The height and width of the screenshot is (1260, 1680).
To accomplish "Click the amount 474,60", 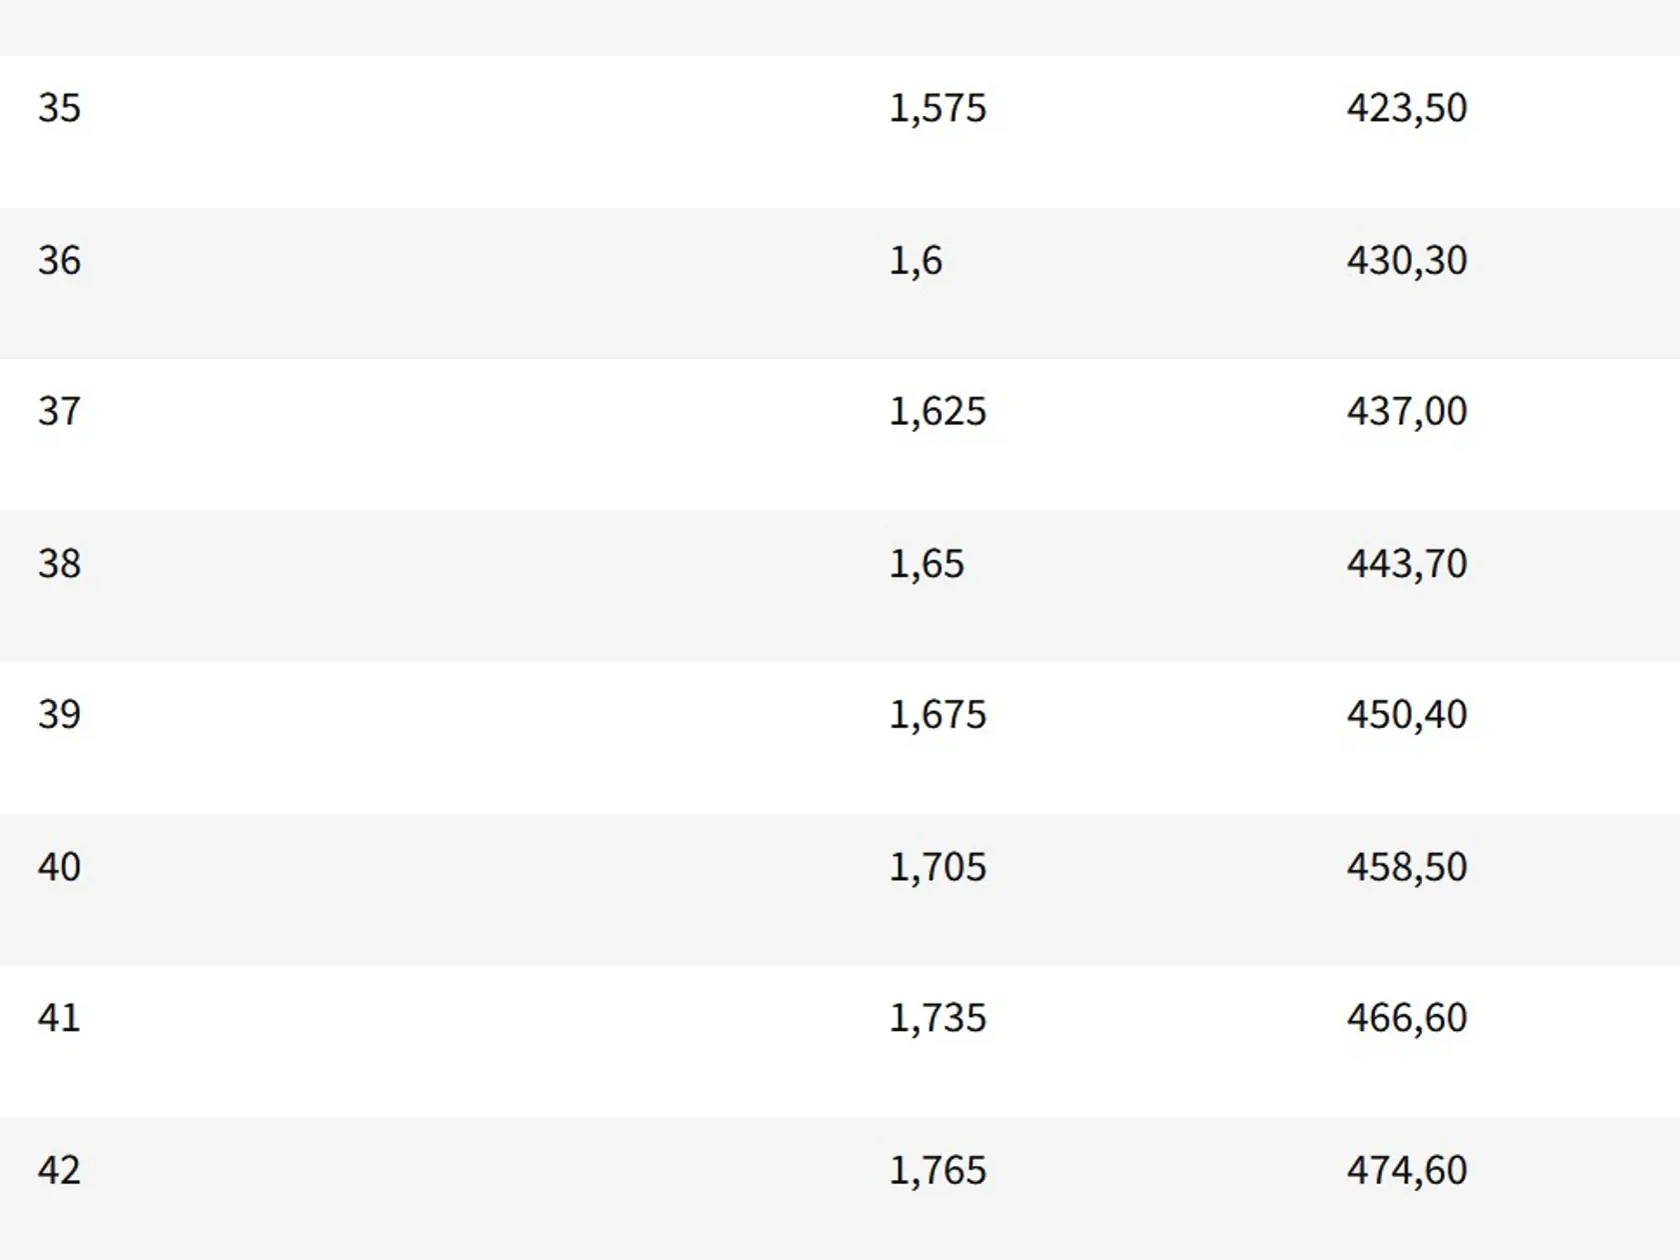I will coord(1406,1170).
